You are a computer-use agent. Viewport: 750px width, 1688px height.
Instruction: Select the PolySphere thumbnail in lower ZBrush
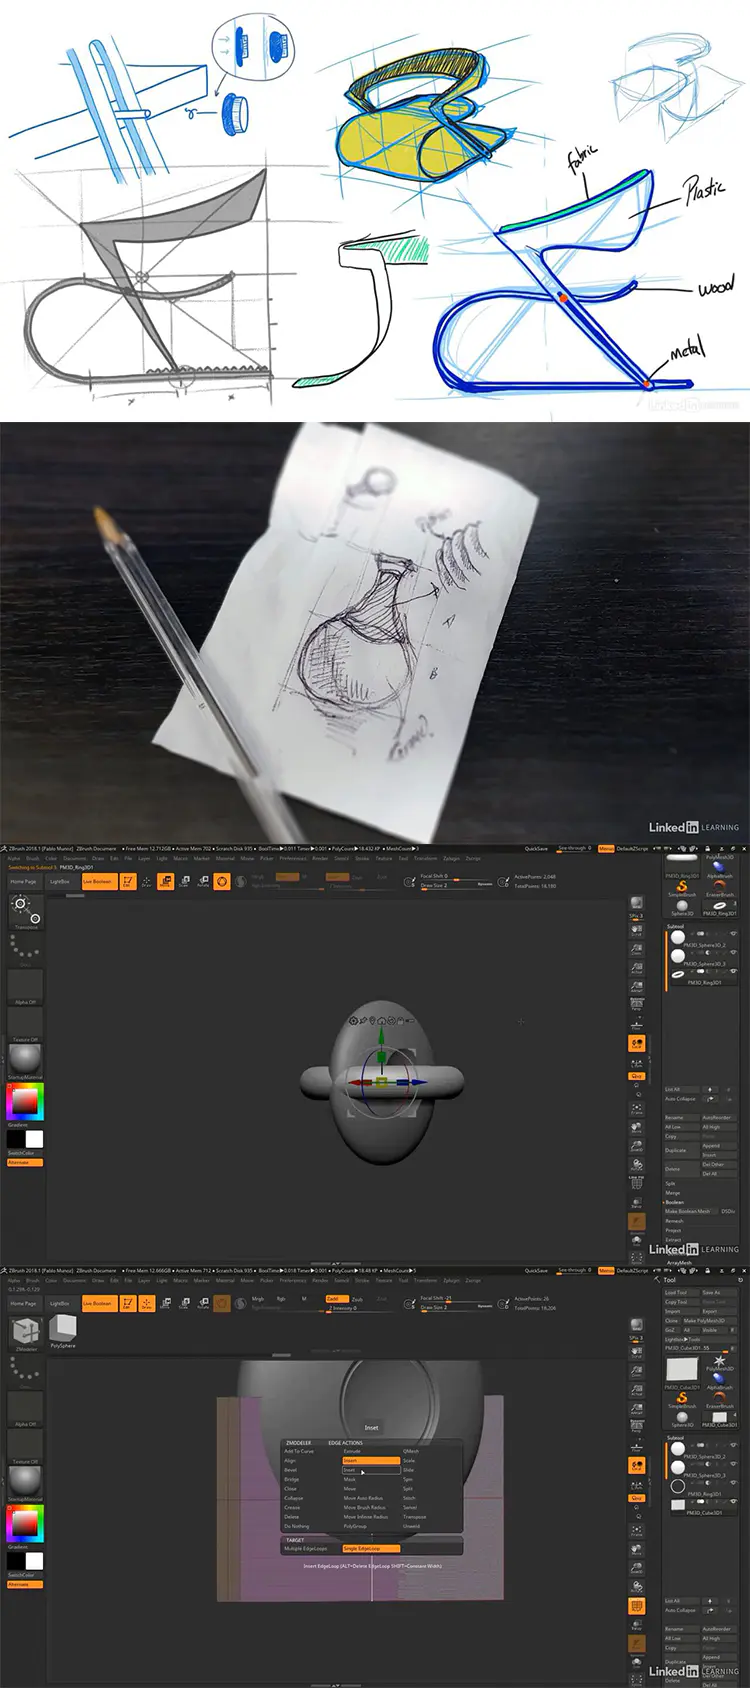coord(63,1332)
